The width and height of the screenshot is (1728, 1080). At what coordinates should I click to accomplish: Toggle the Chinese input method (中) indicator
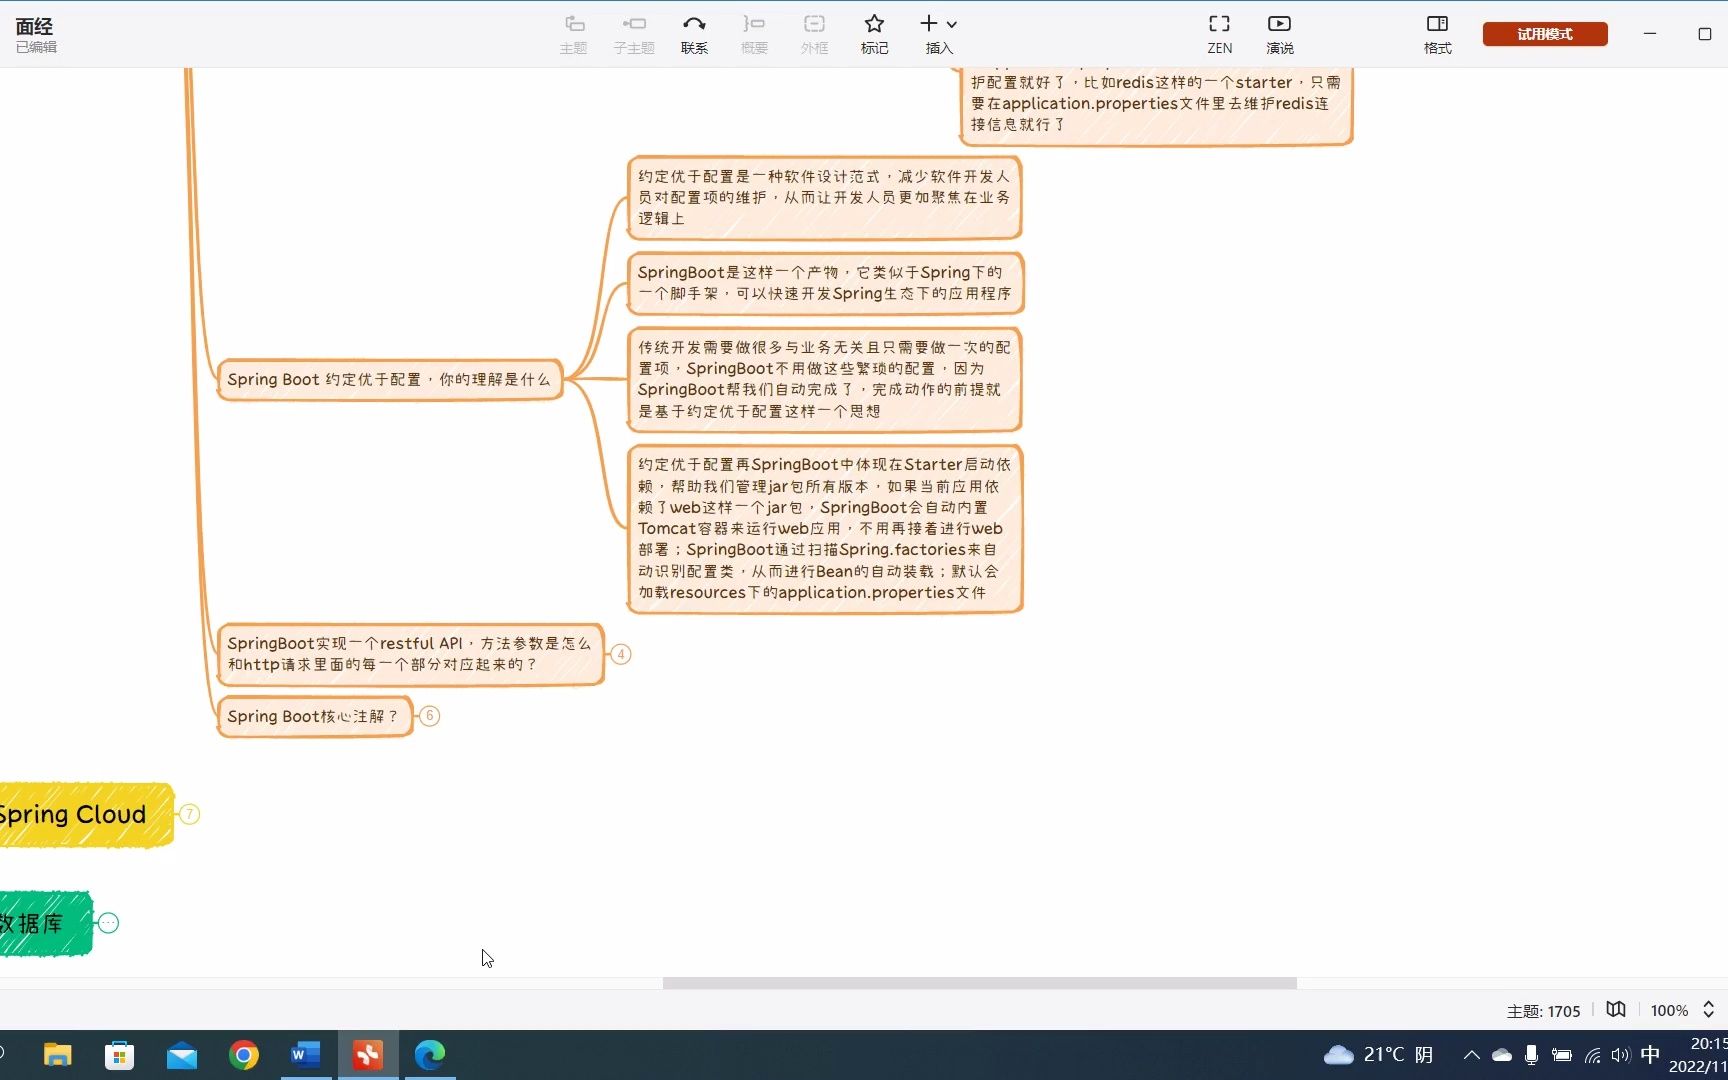coord(1650,1055)
